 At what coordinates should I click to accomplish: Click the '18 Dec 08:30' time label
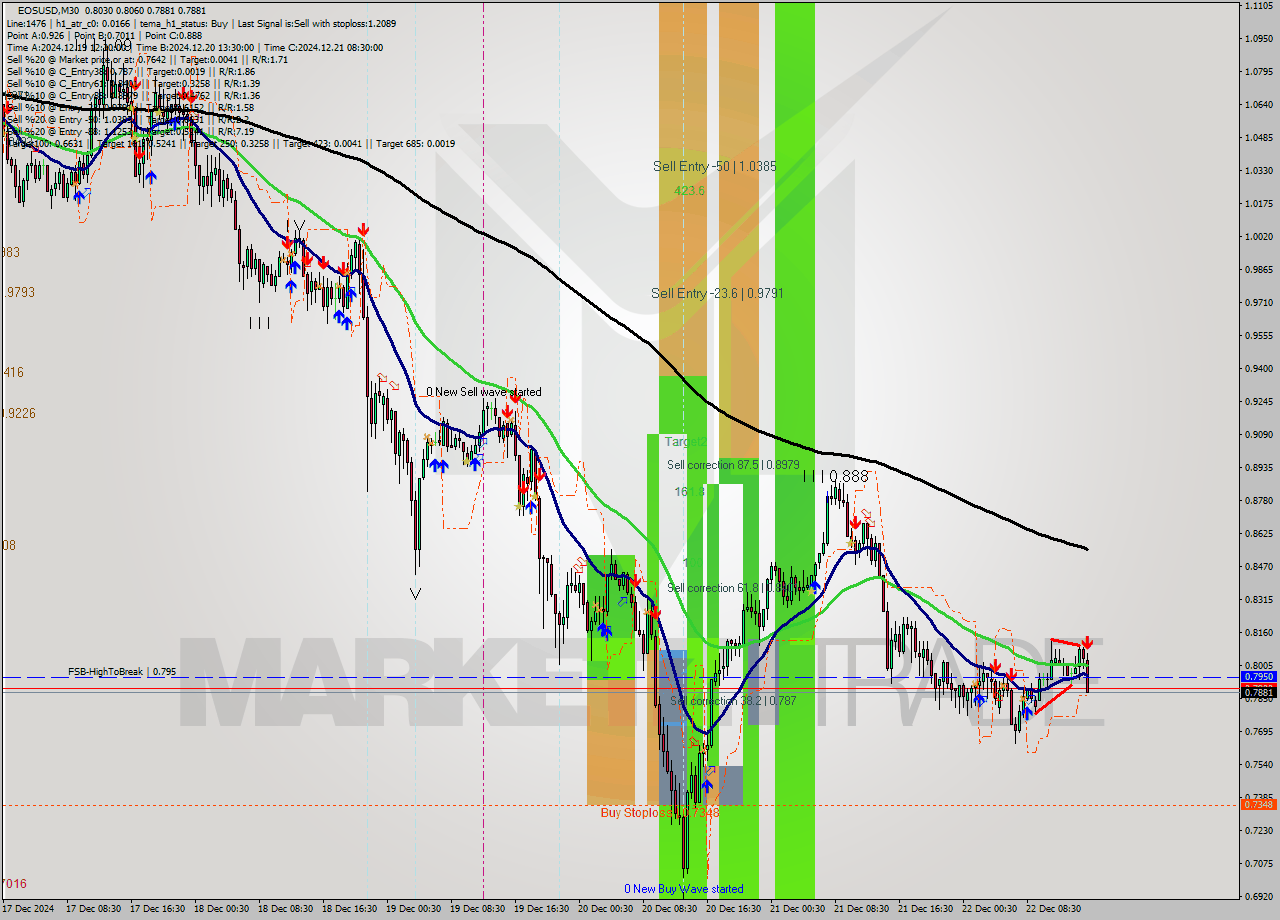coord(285,909)
